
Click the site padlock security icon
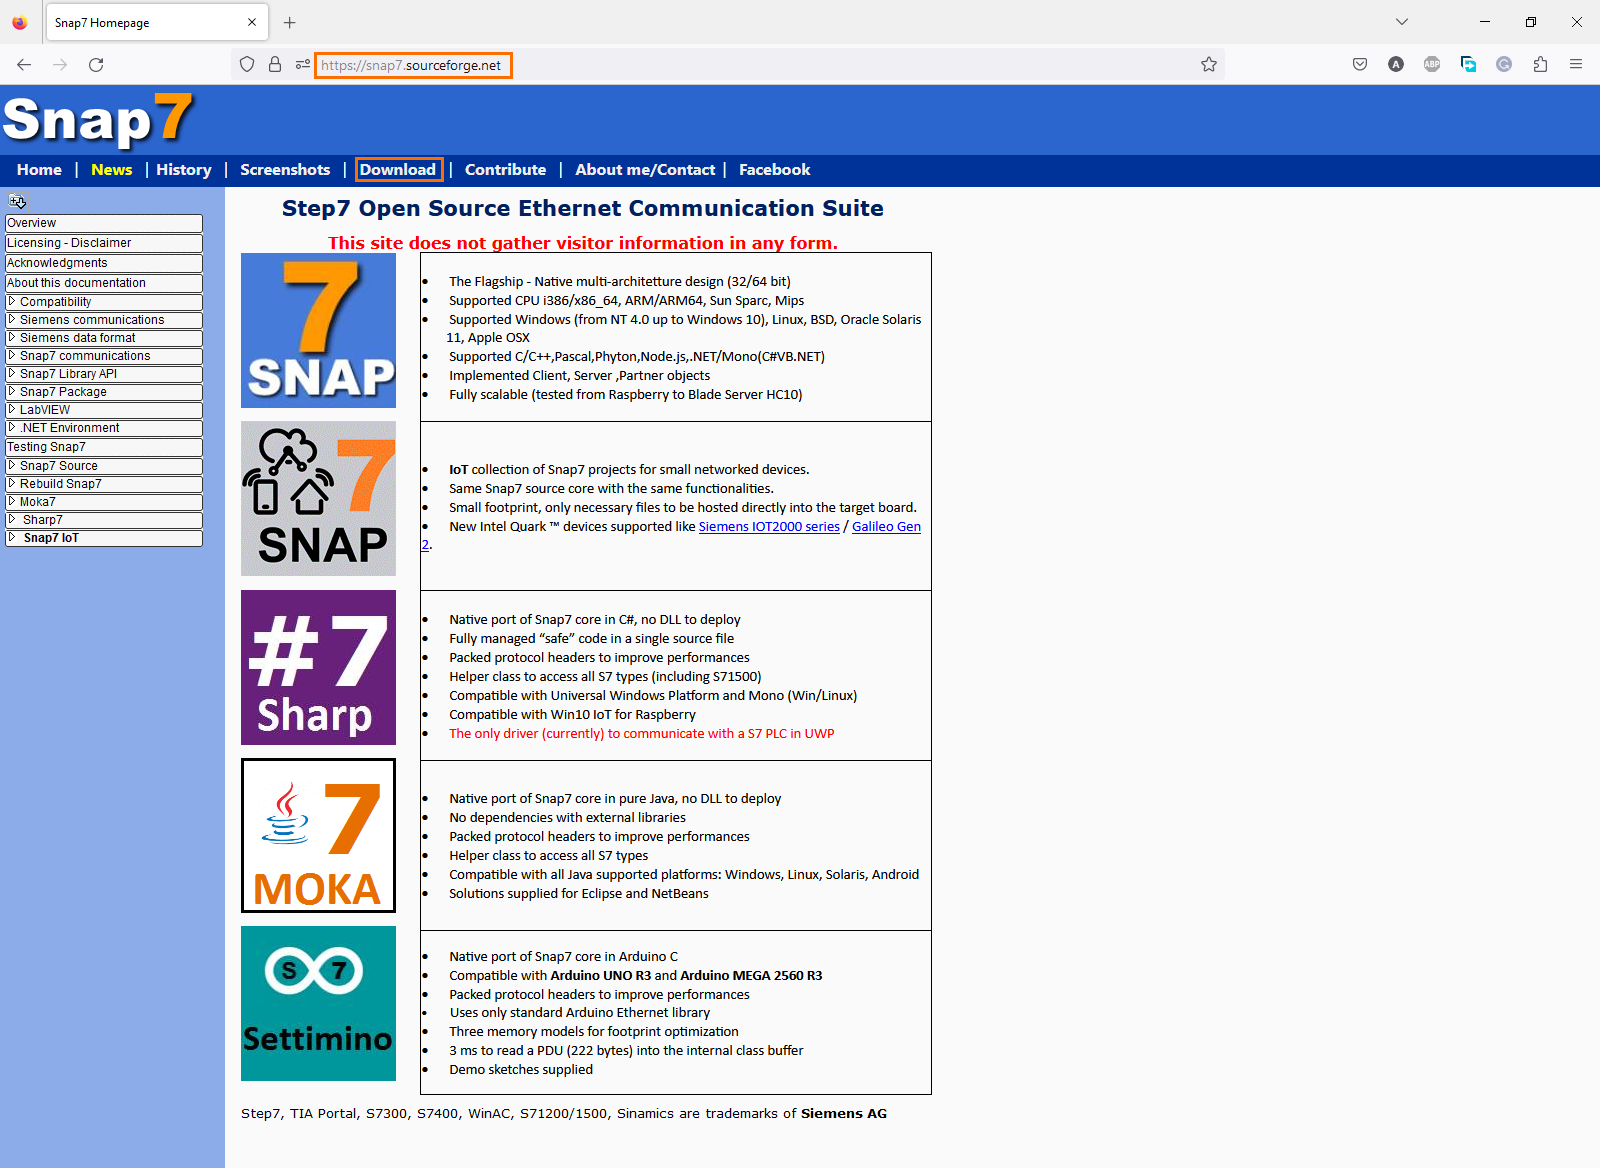(x=275, y=65)
